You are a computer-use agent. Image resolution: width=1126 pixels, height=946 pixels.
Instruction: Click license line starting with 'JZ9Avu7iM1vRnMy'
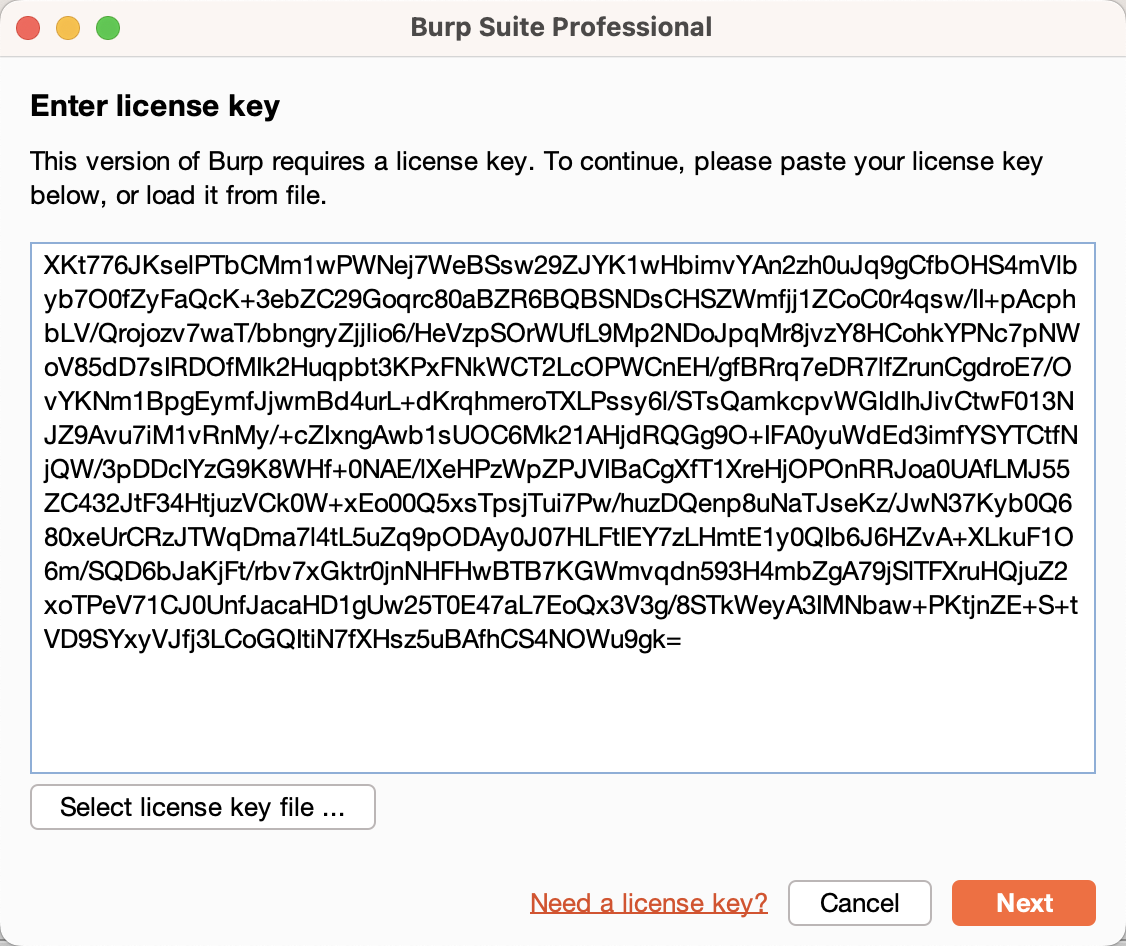(x=561, y=435)
